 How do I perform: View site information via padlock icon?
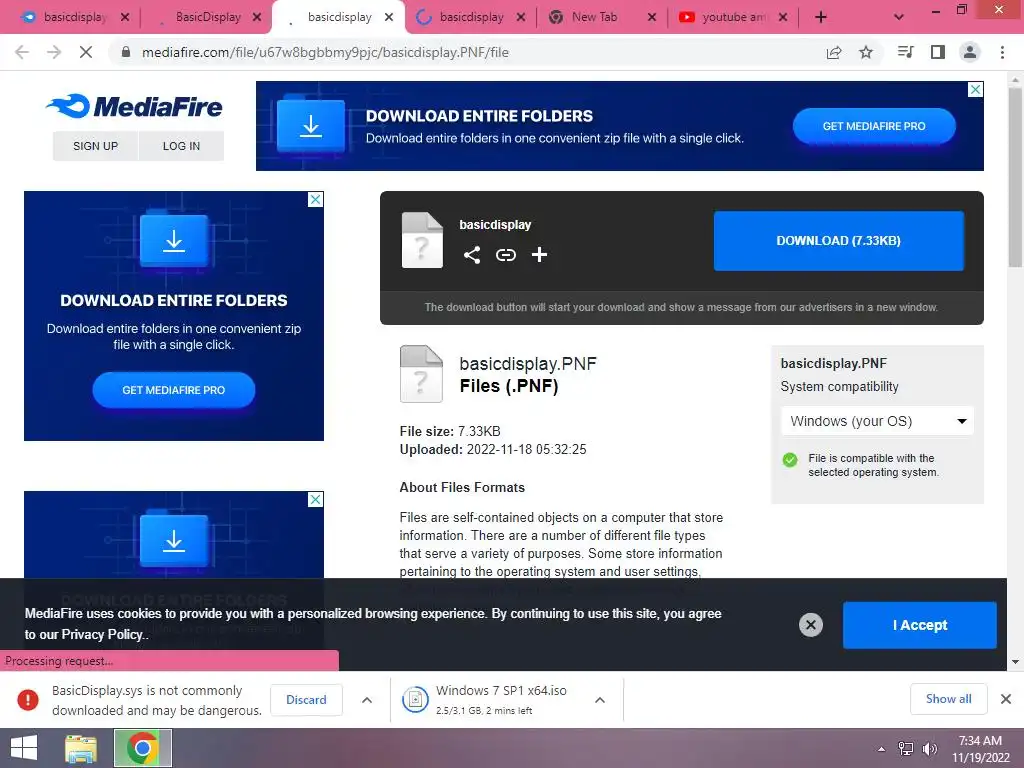pyautogui.click(x=126, y=52)
